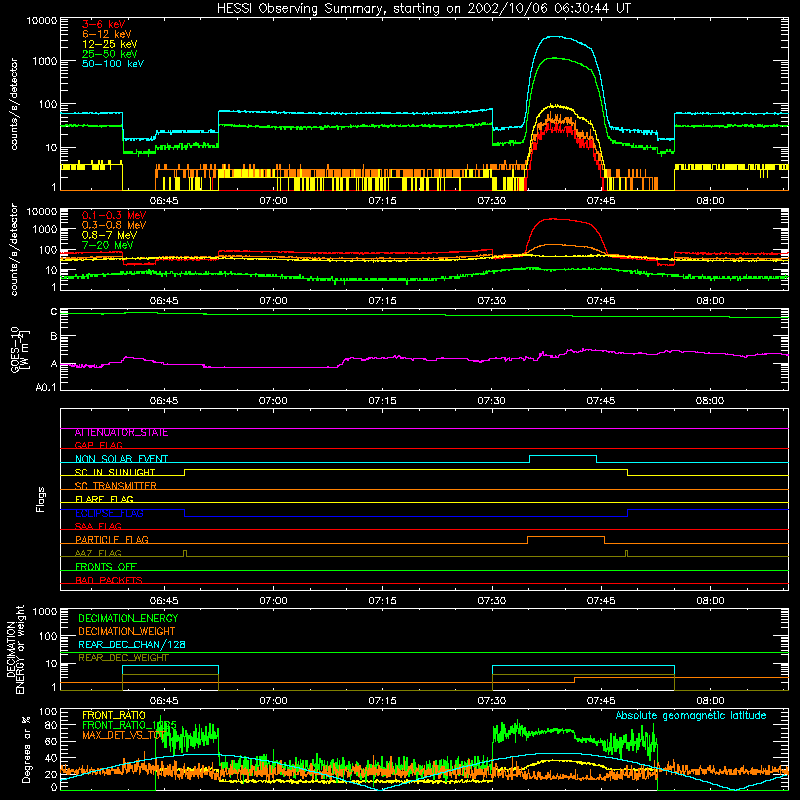The width and height of the screenshot is (800, 800).
Task: Select the REAR_DEC_WEIGHT legend label
Action: pyautogui.click(x=123, y=658)
